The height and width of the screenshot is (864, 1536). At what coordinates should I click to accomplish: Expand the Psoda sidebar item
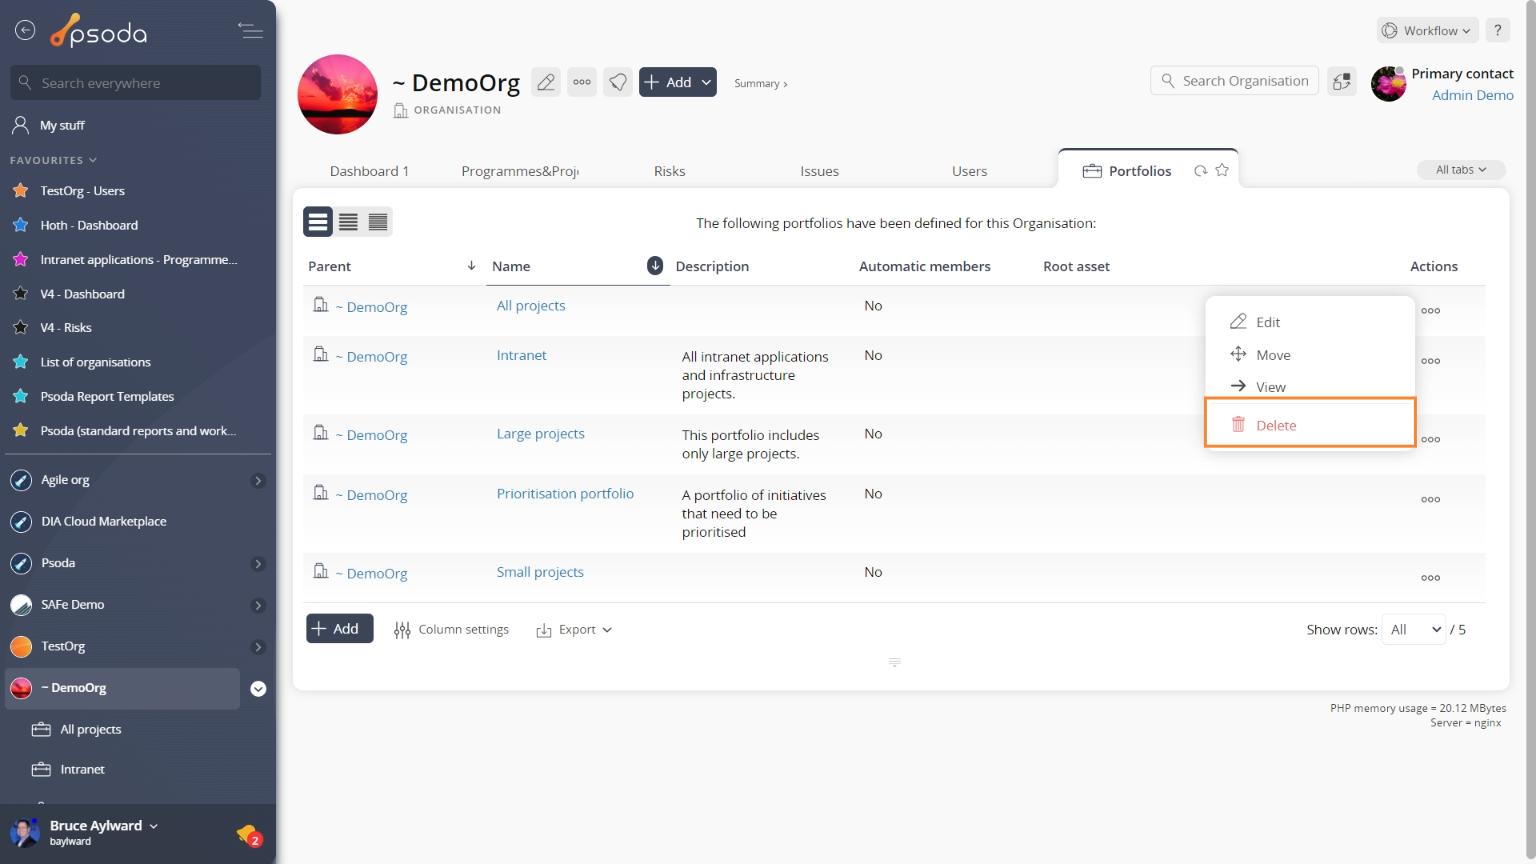[258, 564]
